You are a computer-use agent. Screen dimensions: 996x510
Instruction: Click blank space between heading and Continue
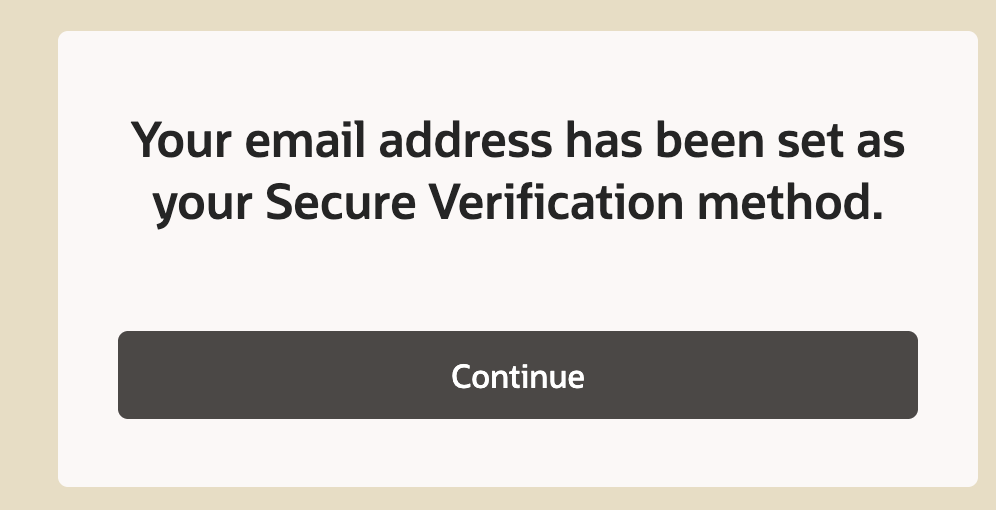click(518, 279)
